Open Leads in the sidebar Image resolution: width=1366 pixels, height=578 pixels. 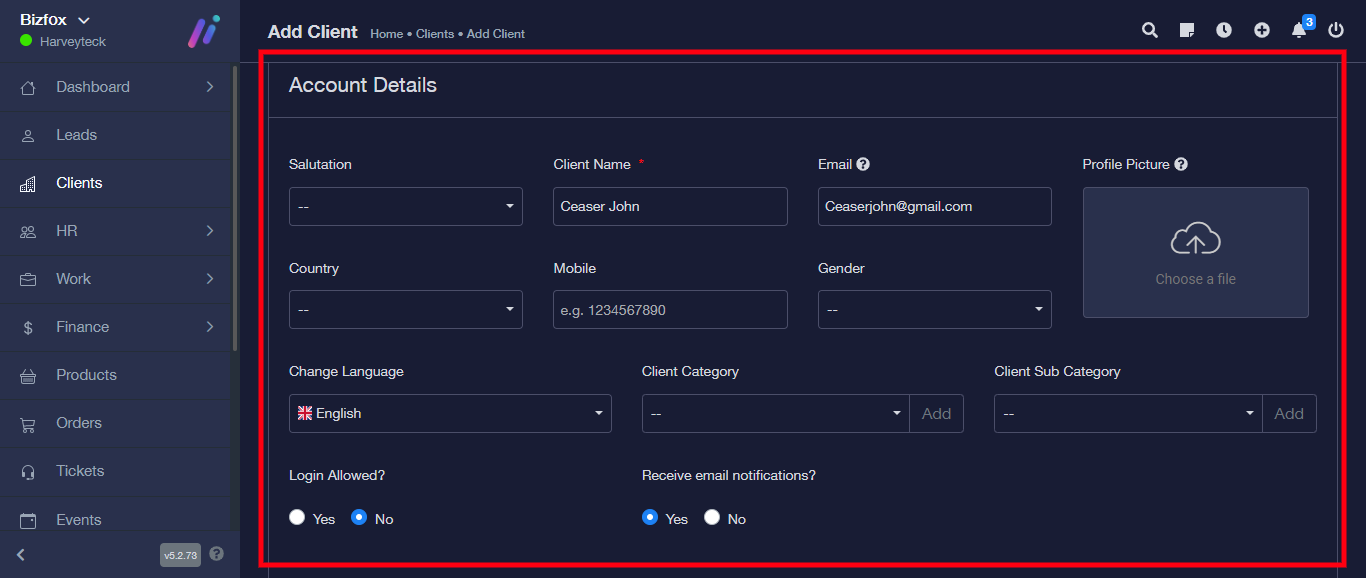point(77,135)
